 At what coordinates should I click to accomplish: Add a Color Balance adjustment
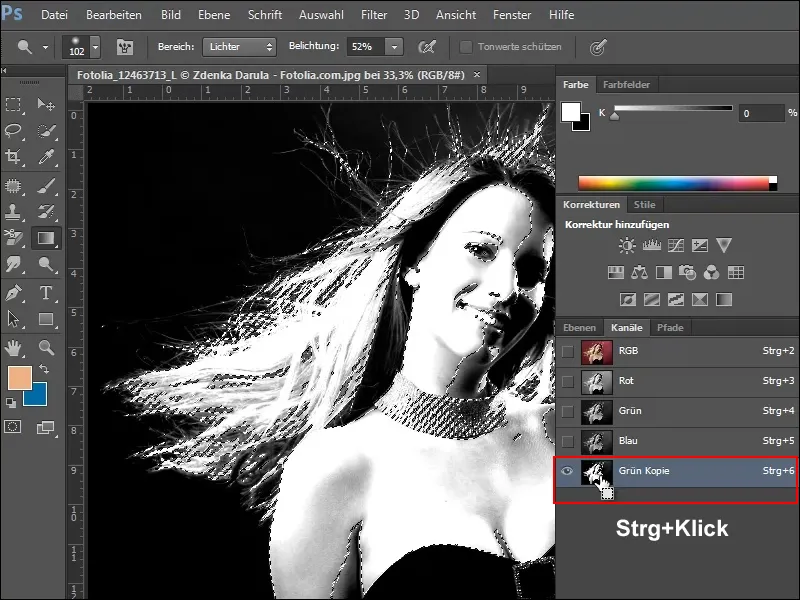[x=639, y=273]
